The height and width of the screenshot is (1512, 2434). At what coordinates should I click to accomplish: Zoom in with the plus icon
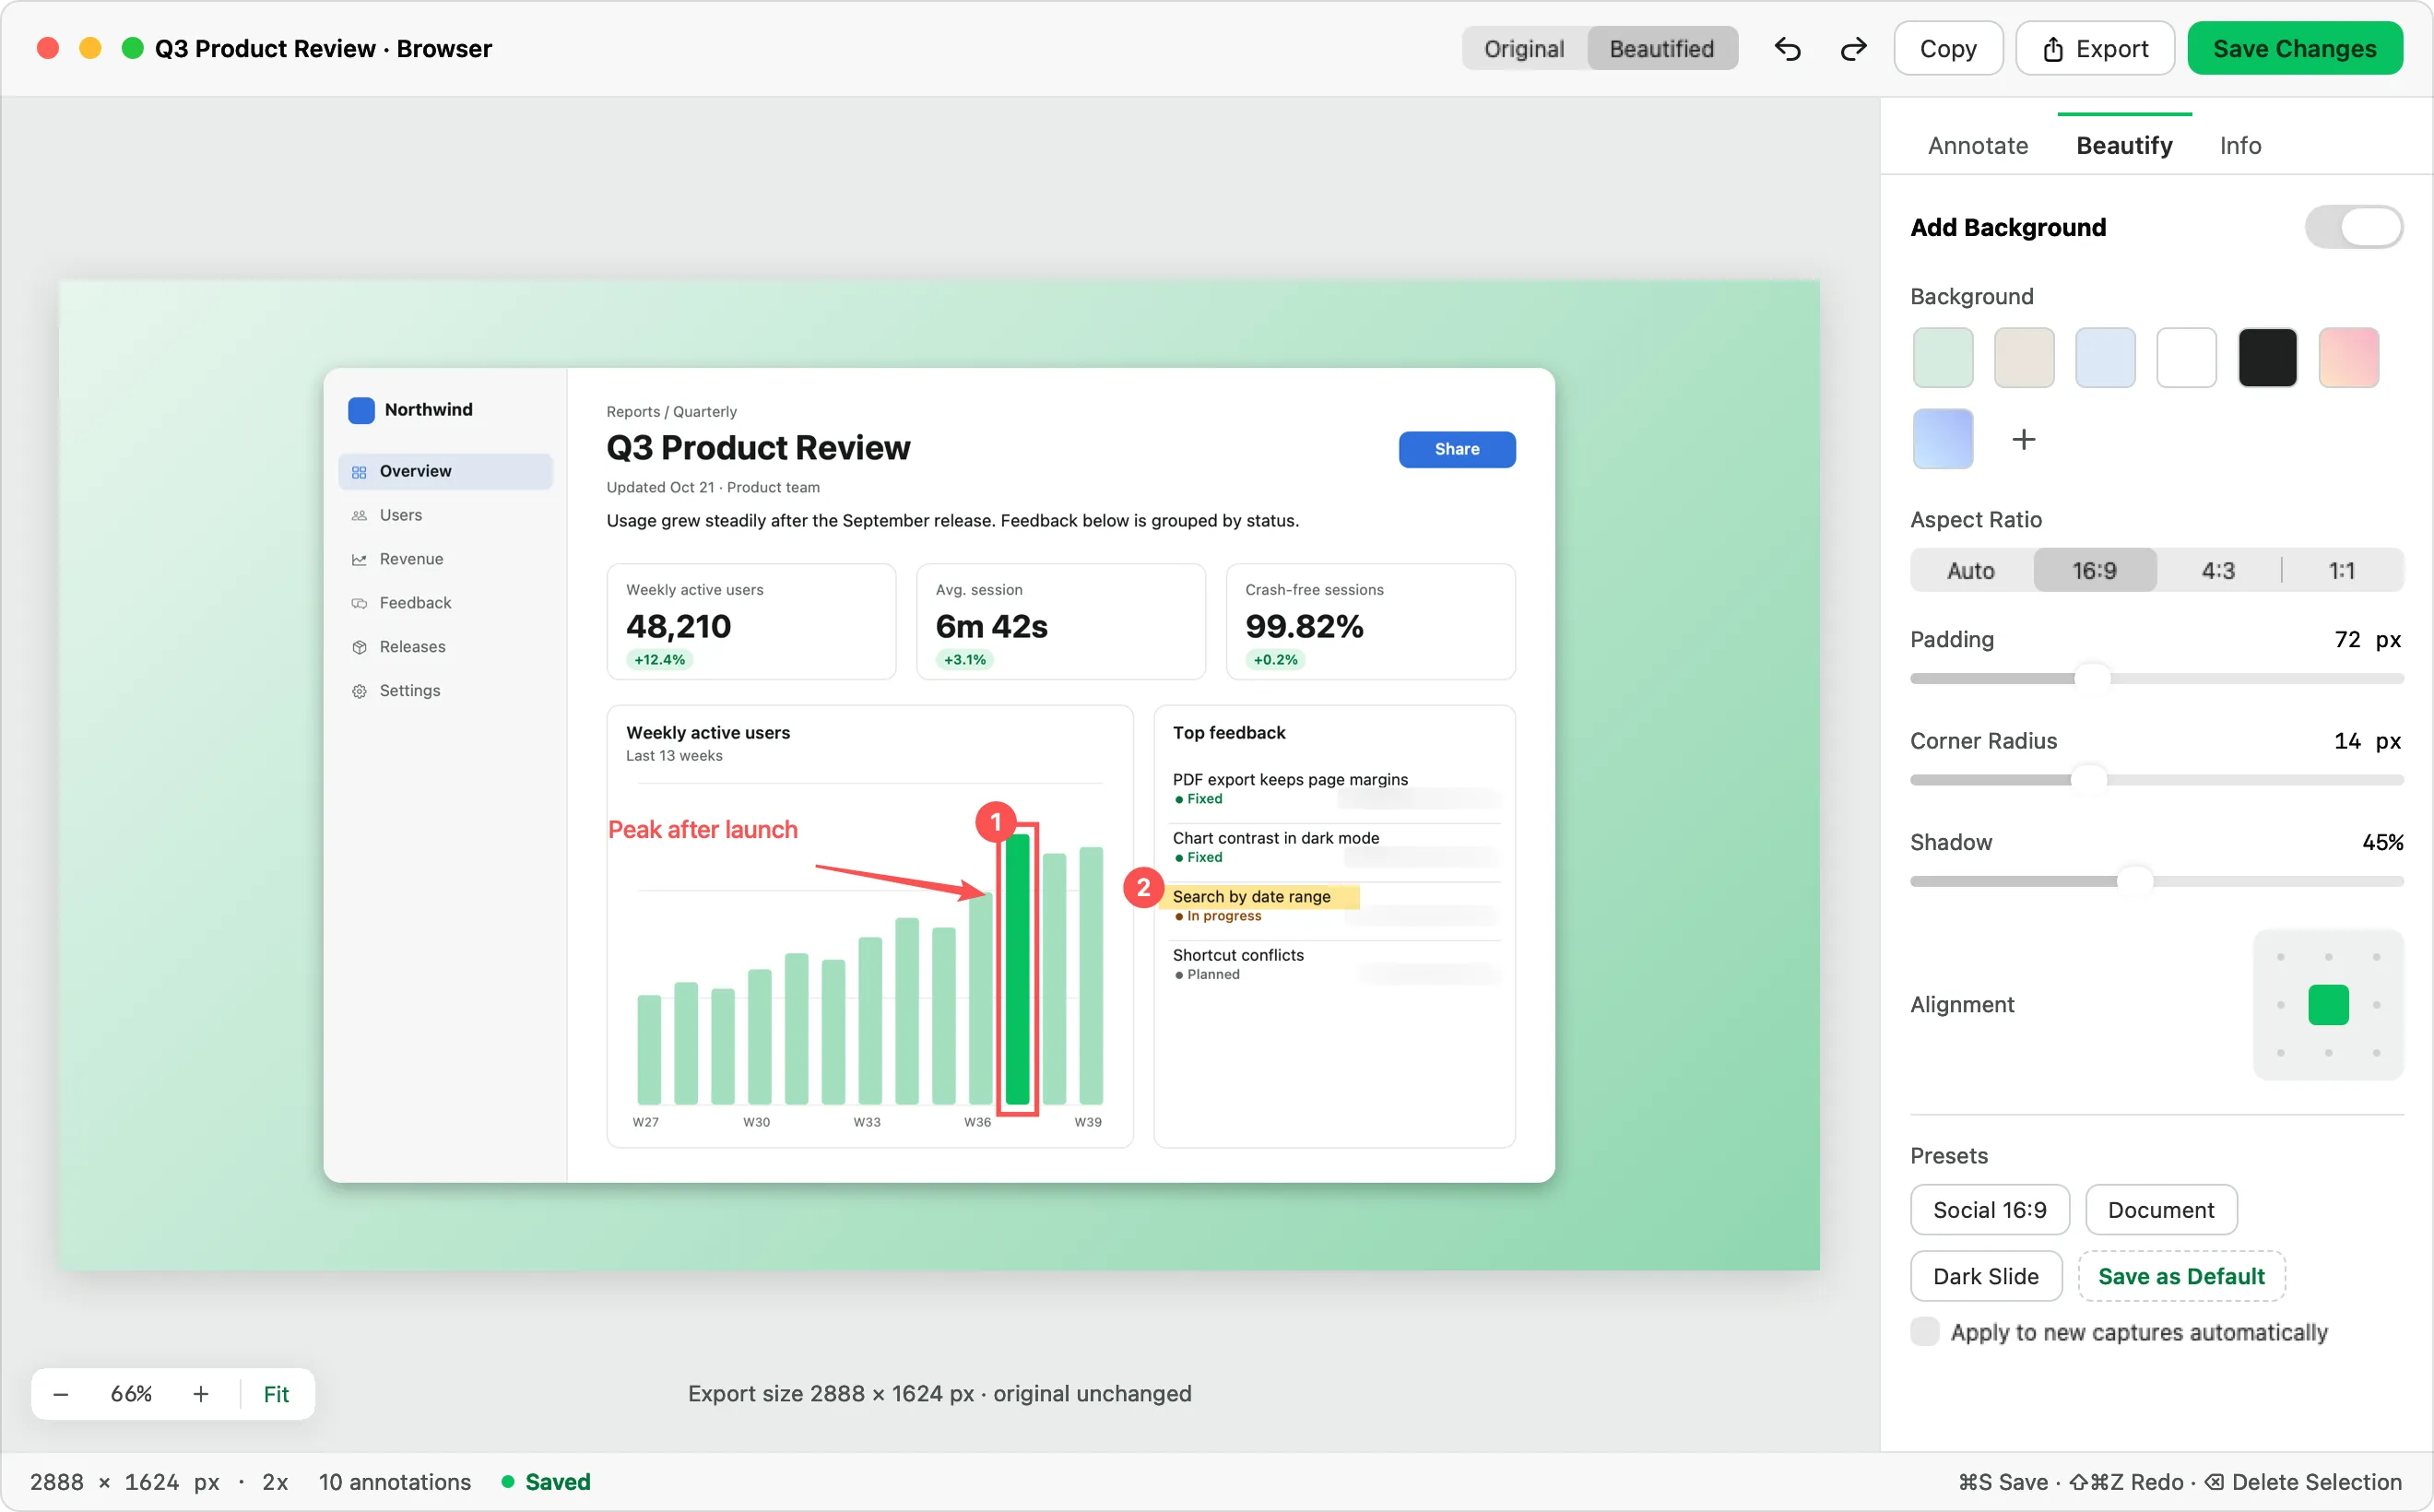pos(201,1394)
